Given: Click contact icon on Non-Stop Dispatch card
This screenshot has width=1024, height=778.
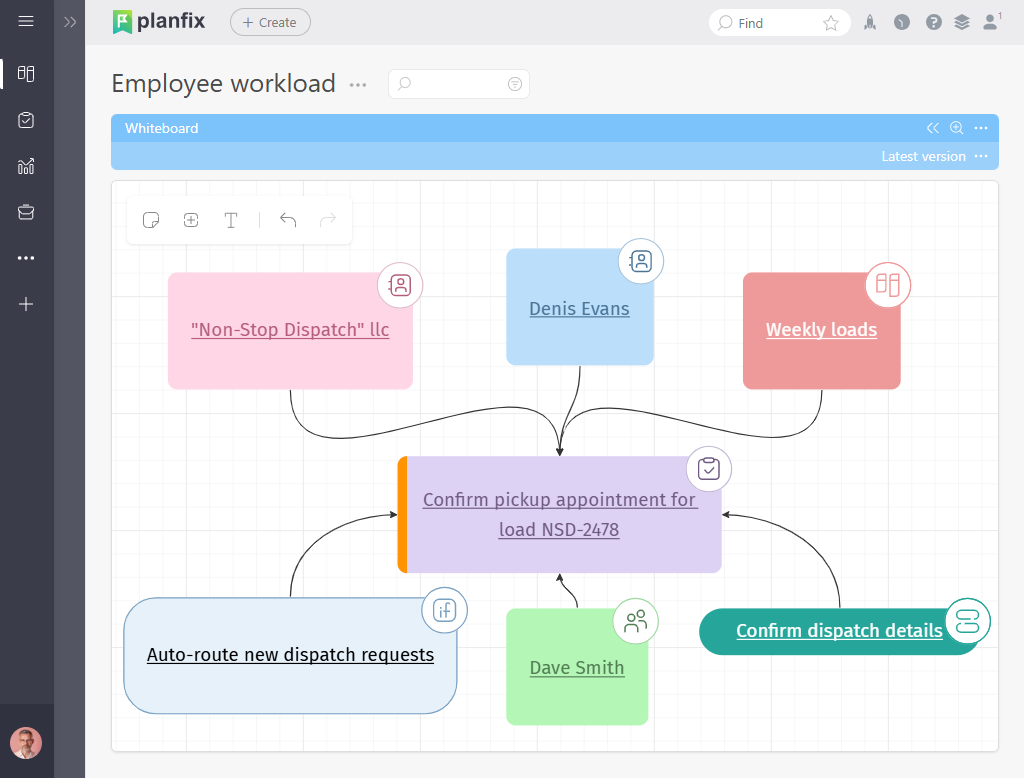Looking at the screenshot, I should click(x=400, y=285).
